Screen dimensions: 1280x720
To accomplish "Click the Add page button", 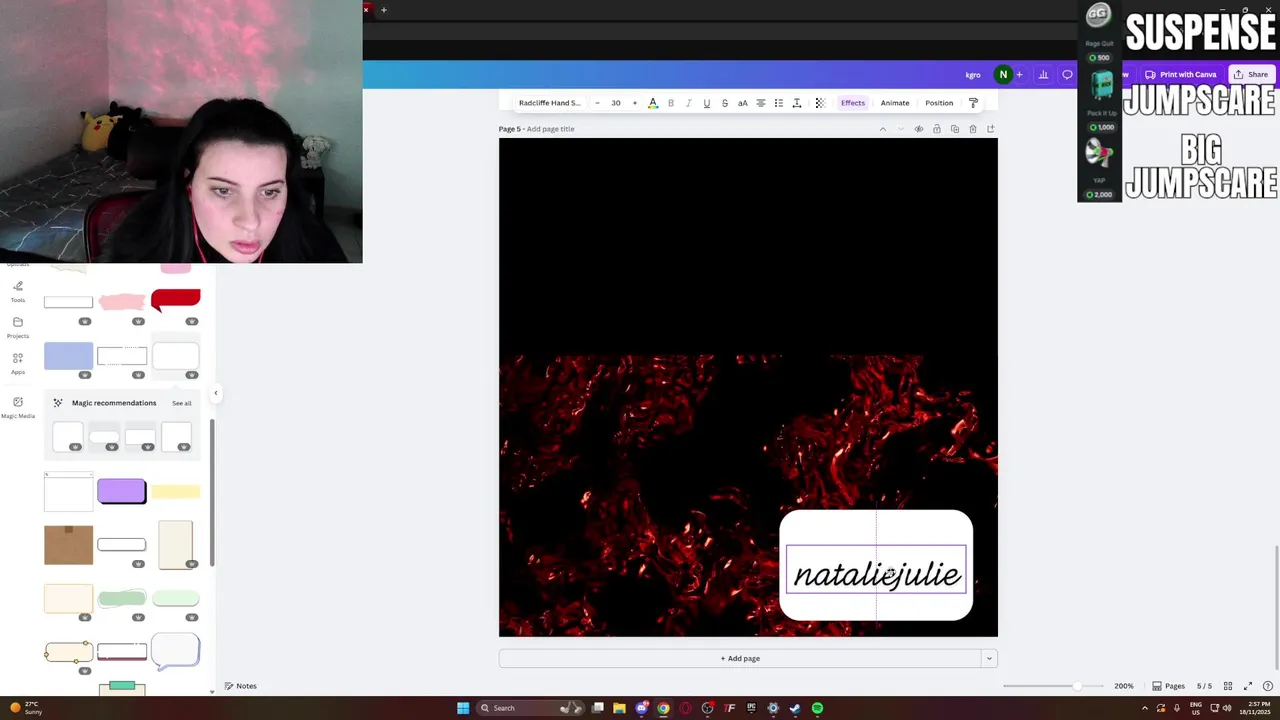I will click(x=740, y=658).
